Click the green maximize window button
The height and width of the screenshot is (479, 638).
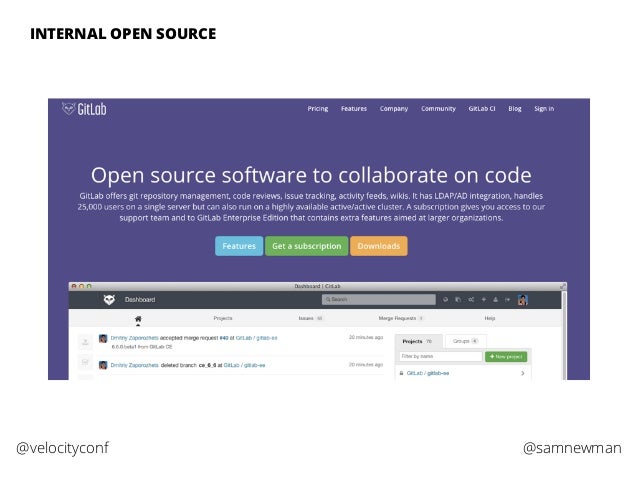[x=89, y=287]
